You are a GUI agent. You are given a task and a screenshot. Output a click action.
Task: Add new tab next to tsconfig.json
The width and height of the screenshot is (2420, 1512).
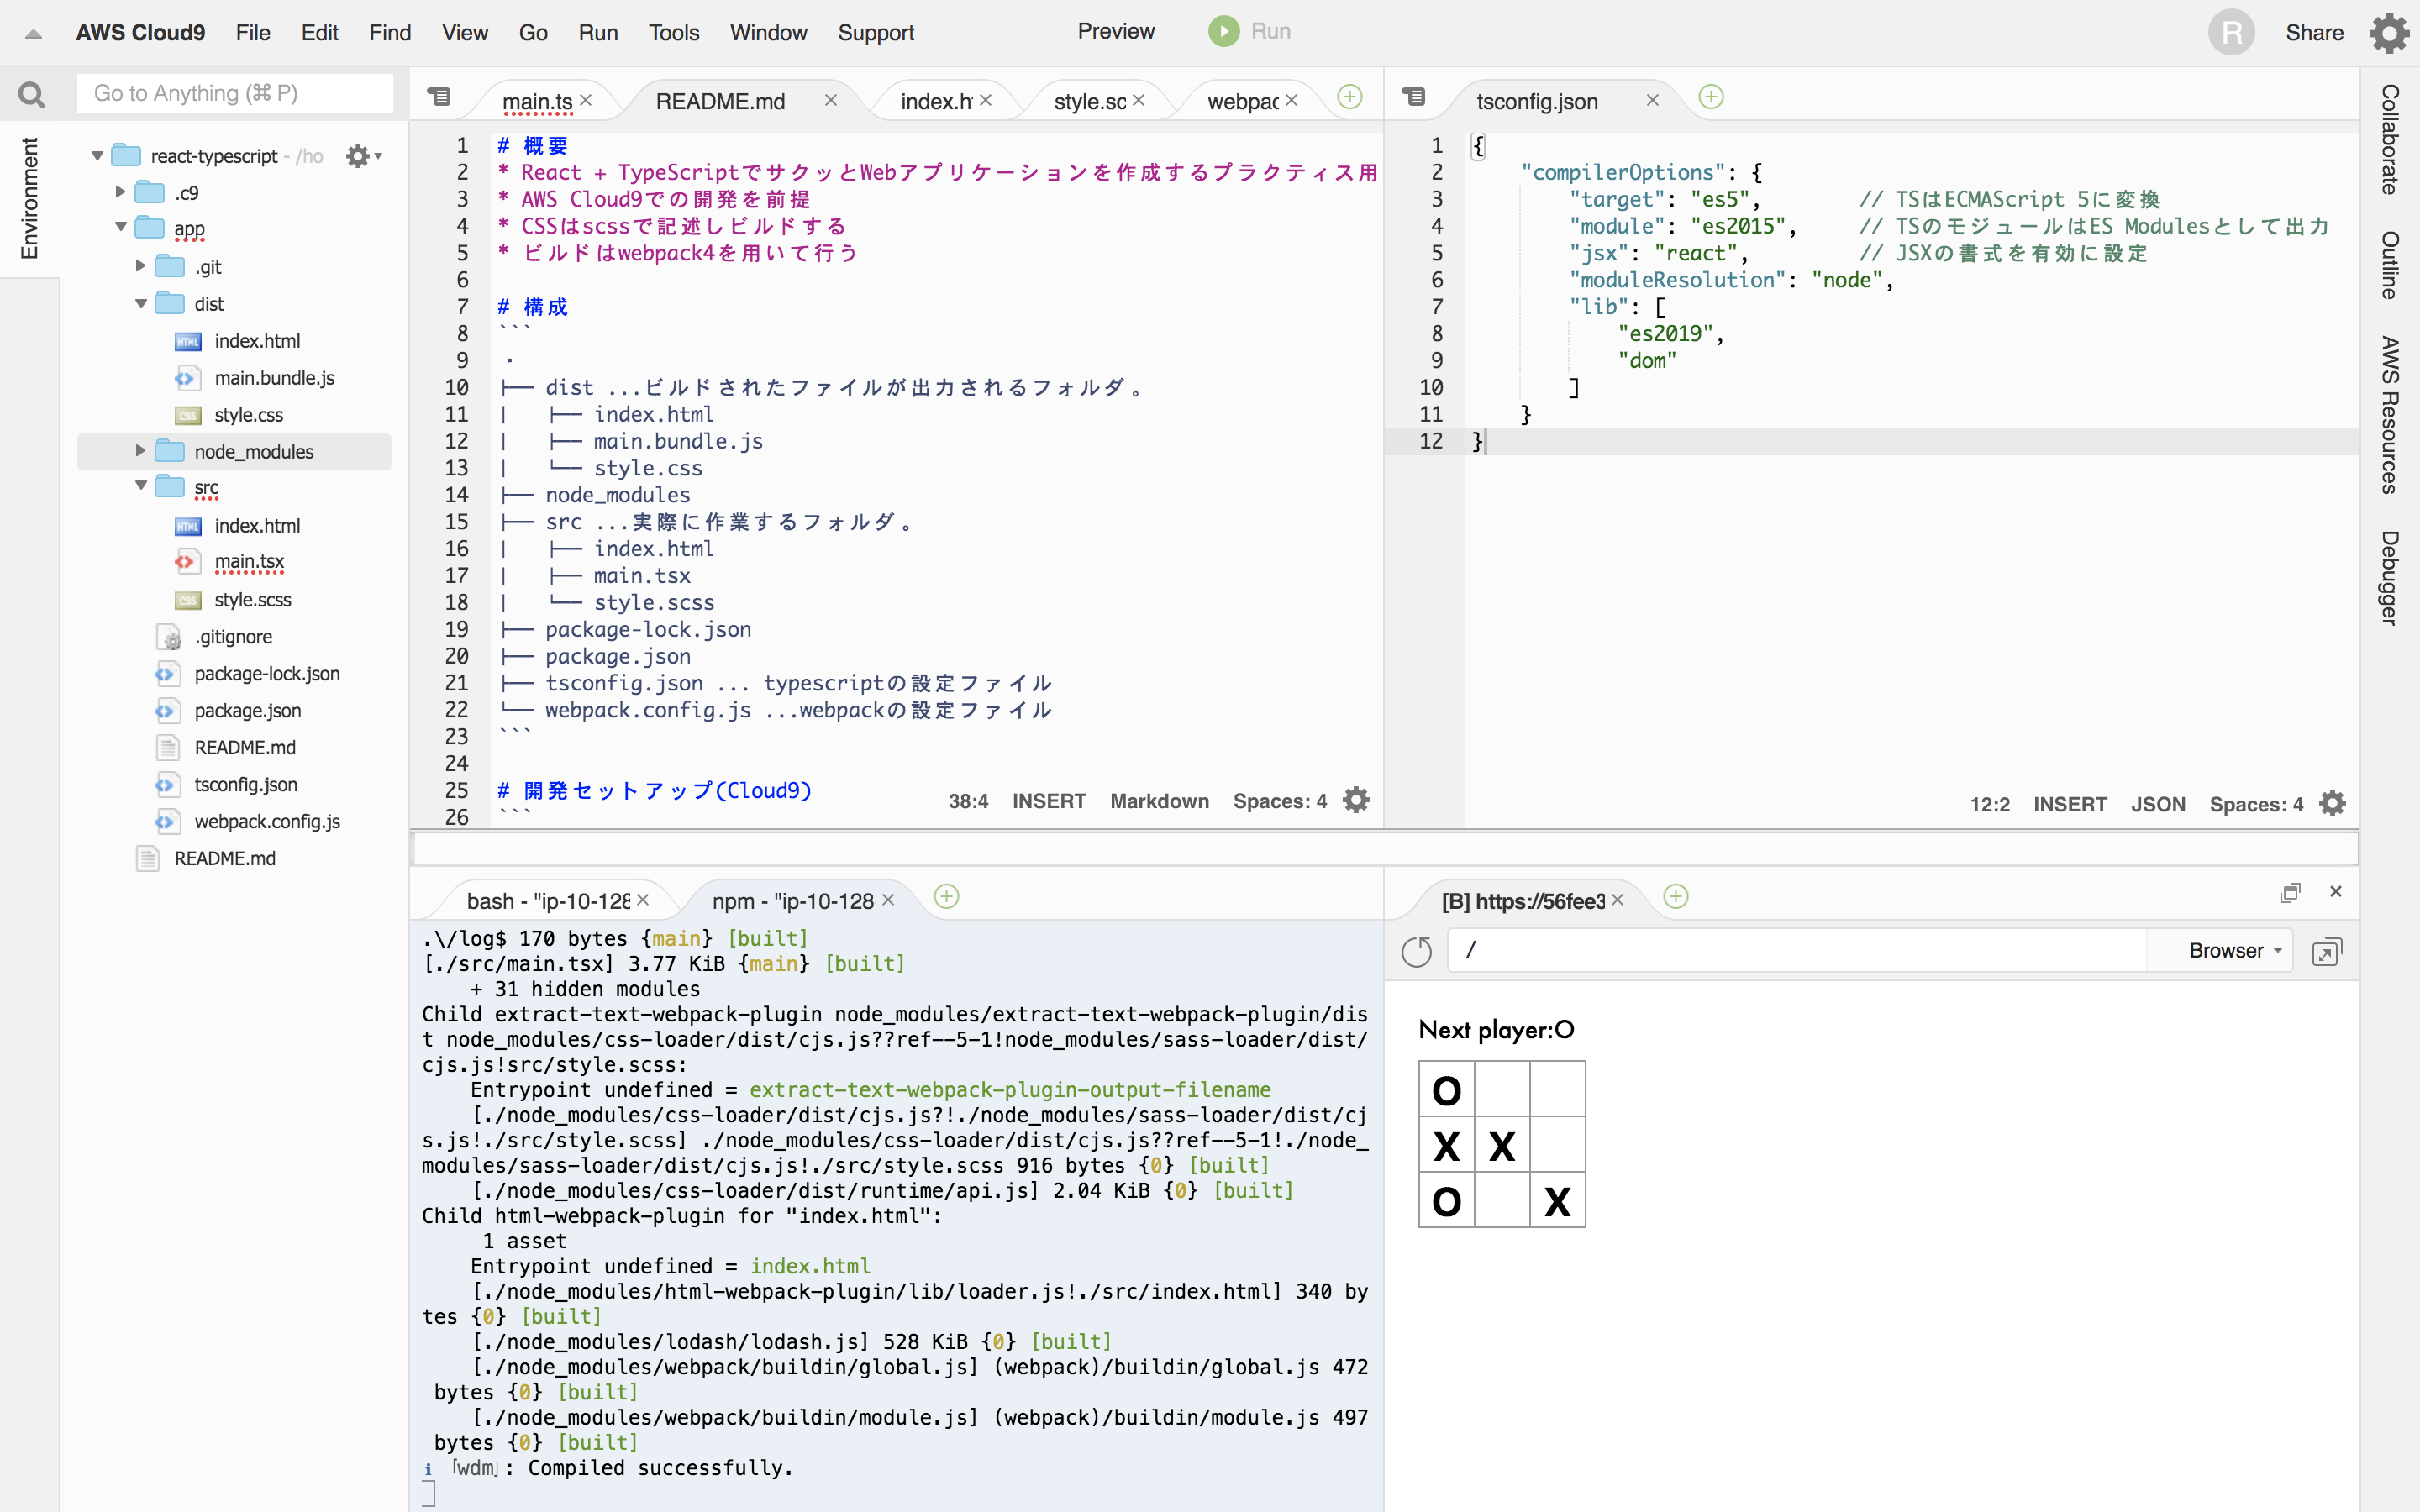coord(1711,97)
